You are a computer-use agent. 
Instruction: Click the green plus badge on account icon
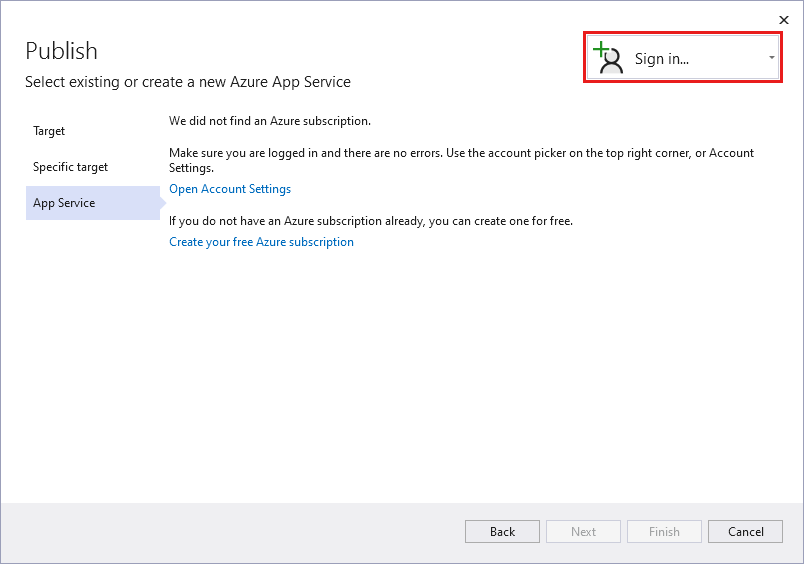point(600,49)
